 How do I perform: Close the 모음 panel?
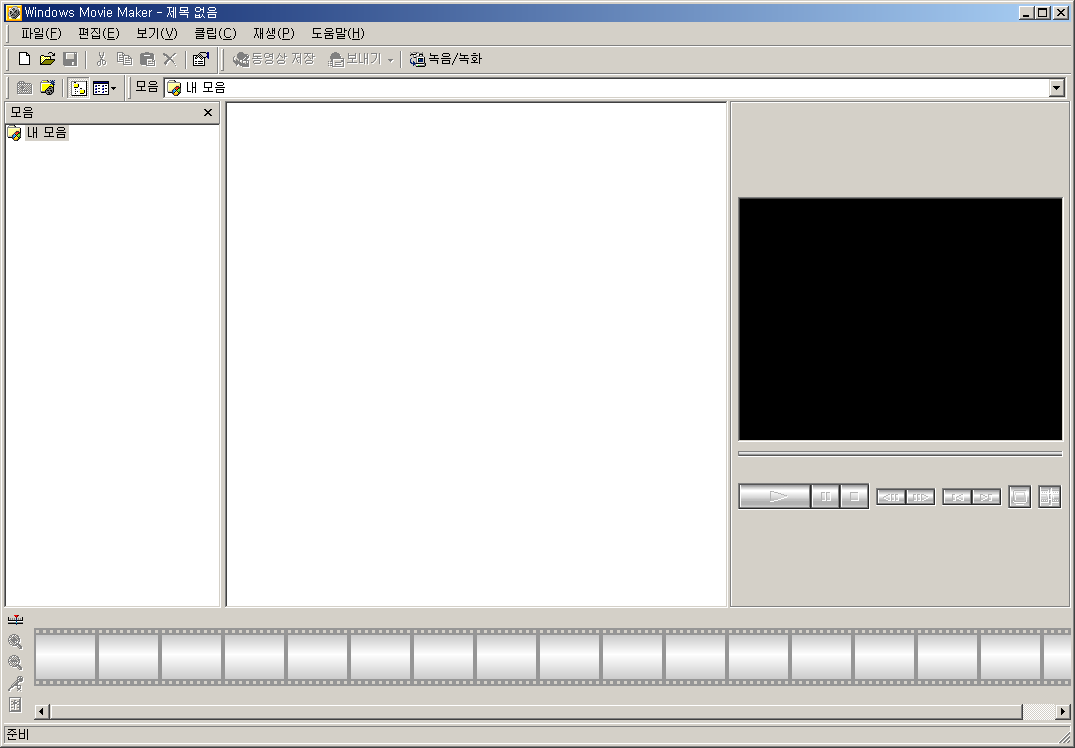tap(208, 112)
